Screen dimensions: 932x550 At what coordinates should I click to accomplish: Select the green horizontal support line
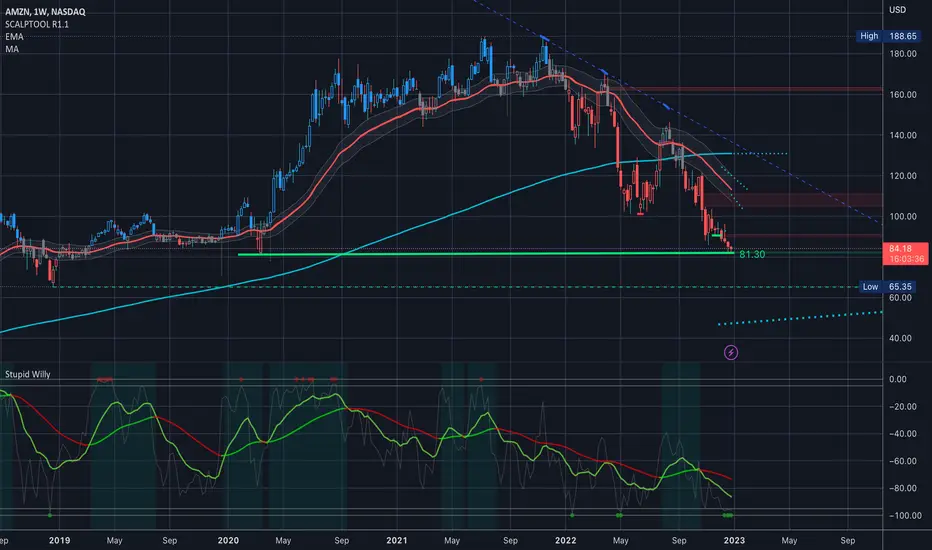coord(486,254)
